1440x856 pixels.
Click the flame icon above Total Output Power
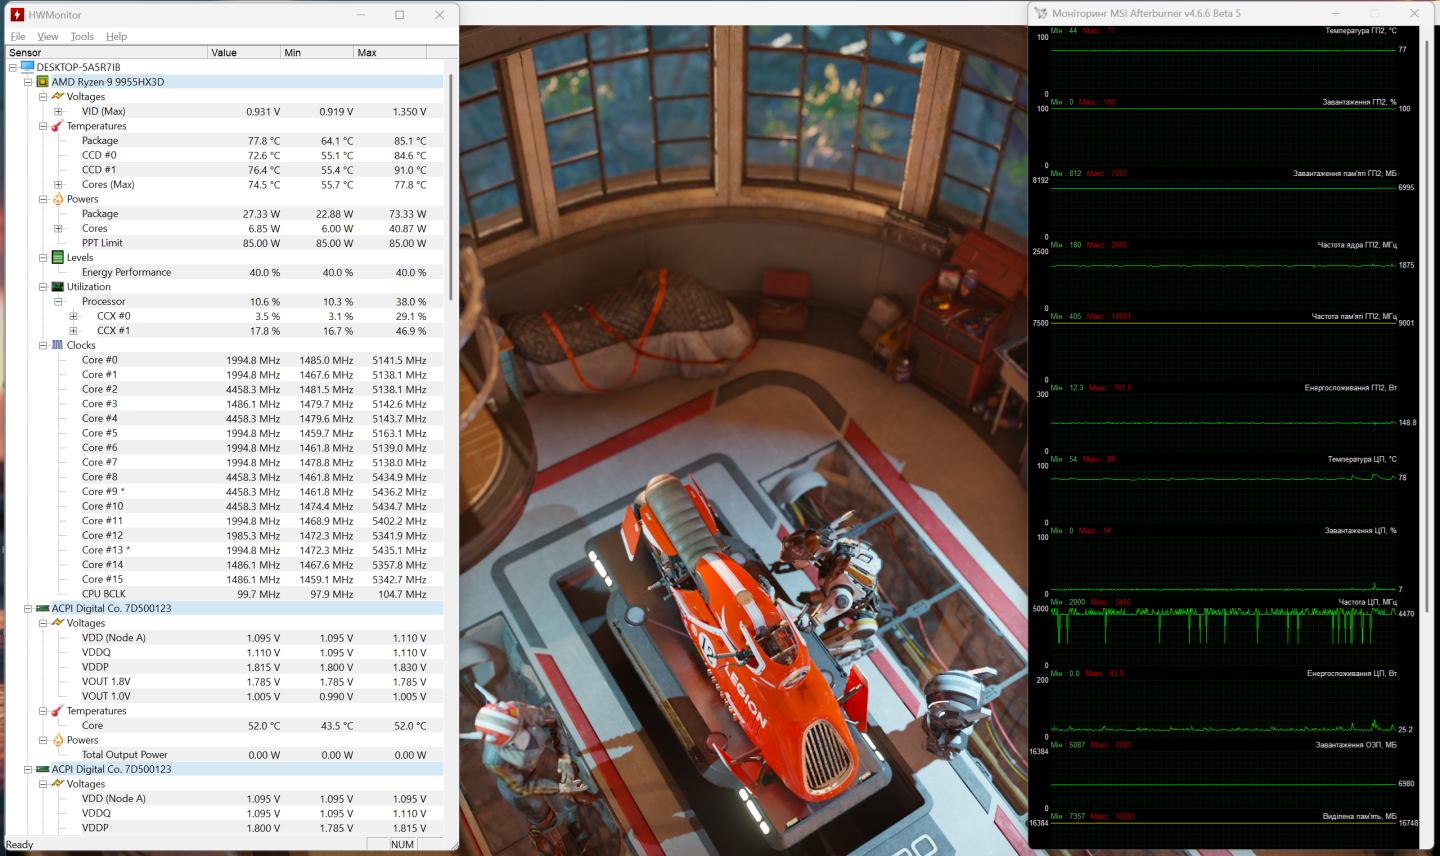pos(58,740)
